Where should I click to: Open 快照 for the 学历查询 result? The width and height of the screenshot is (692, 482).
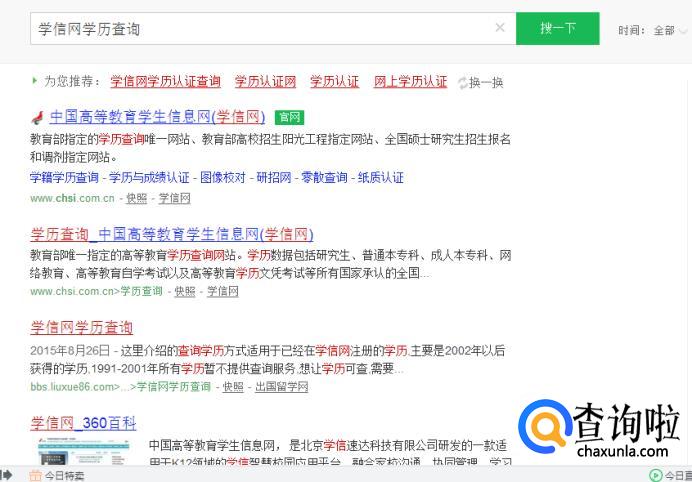185,291
